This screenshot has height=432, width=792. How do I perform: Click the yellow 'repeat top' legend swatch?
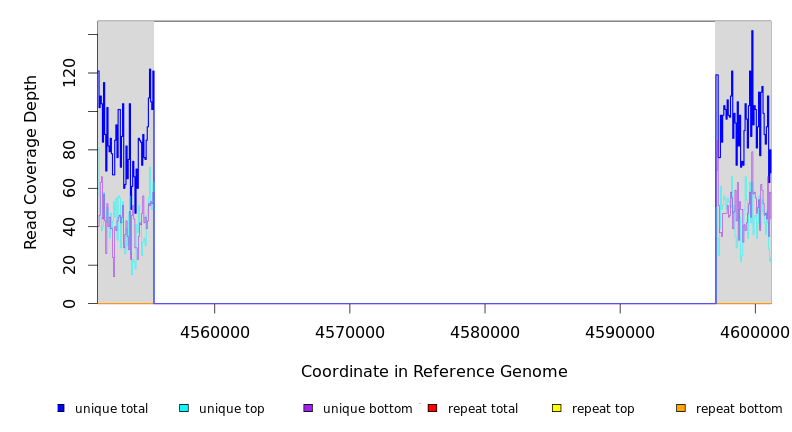pos(557,408)
